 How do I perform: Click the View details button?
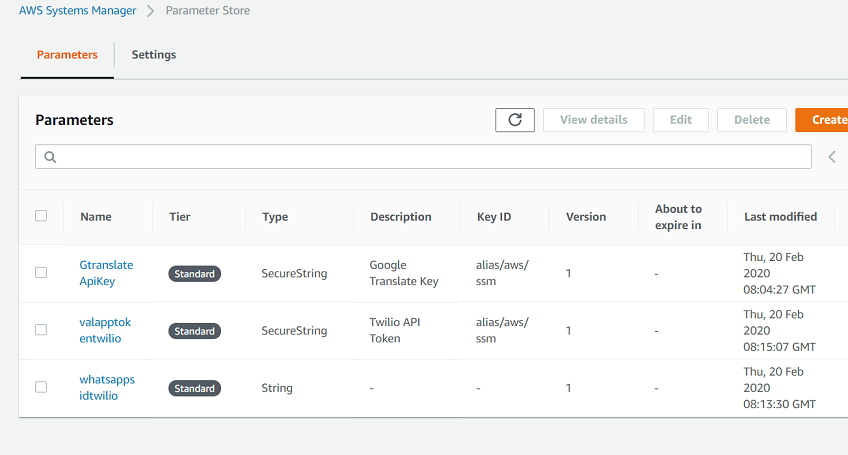[594, 120]
